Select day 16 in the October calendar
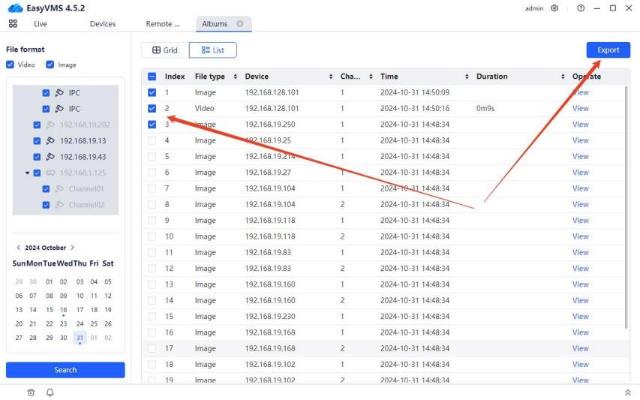The width and height of the screenshot is (640, 400). pyautogui.click(x=64, y=310)
